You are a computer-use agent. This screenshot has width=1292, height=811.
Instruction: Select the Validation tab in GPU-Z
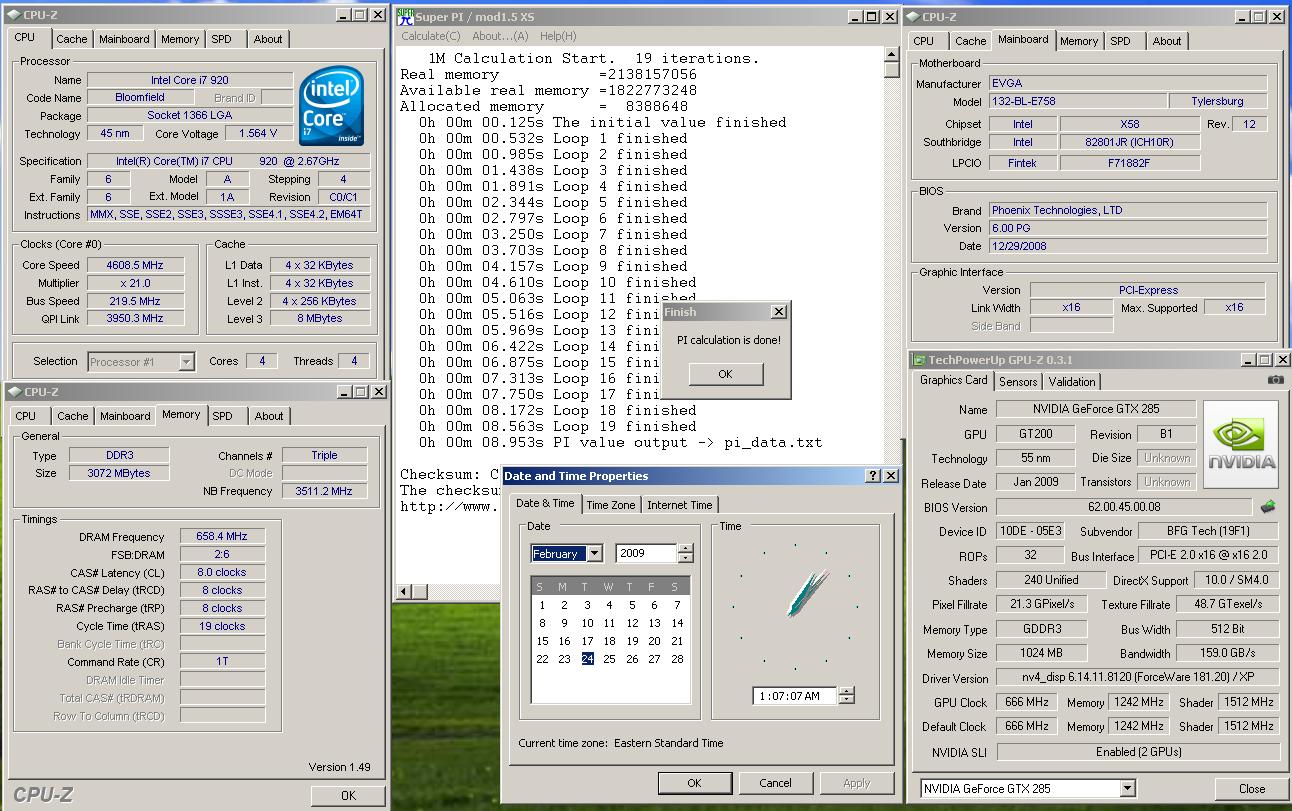click(x=1072, y=381)
